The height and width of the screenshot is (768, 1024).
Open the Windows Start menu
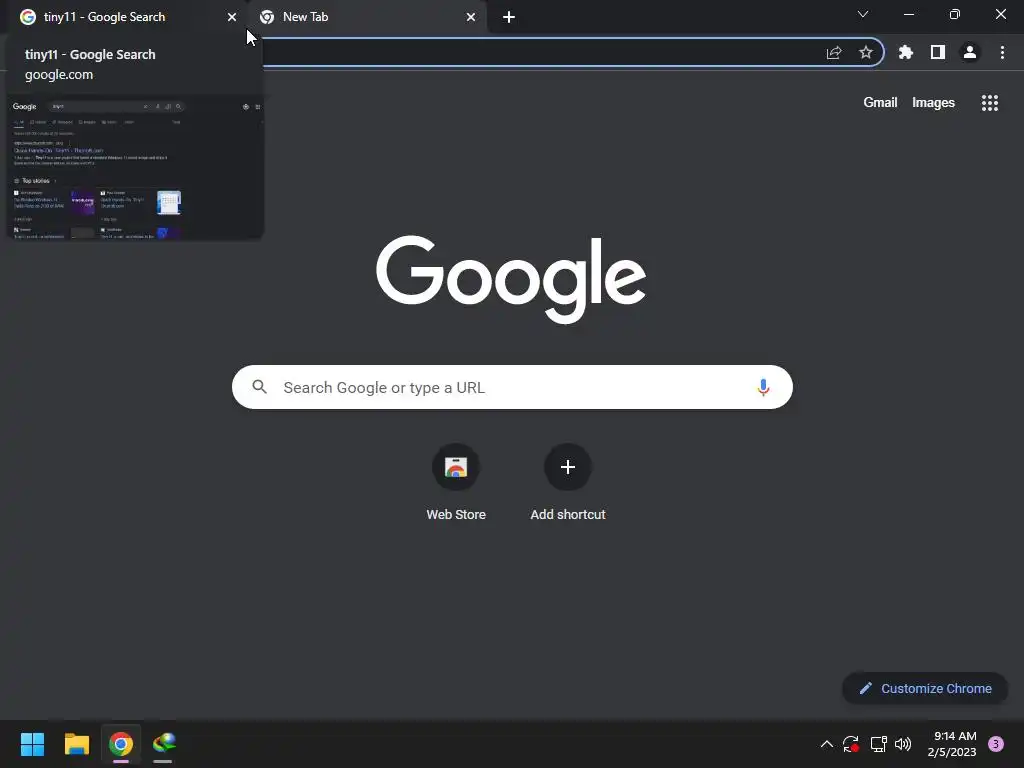(x=32, y=744)
